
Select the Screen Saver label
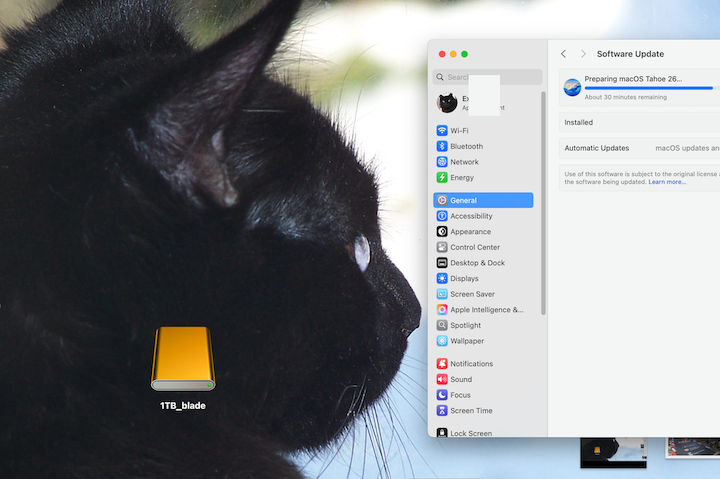point(472,294)
